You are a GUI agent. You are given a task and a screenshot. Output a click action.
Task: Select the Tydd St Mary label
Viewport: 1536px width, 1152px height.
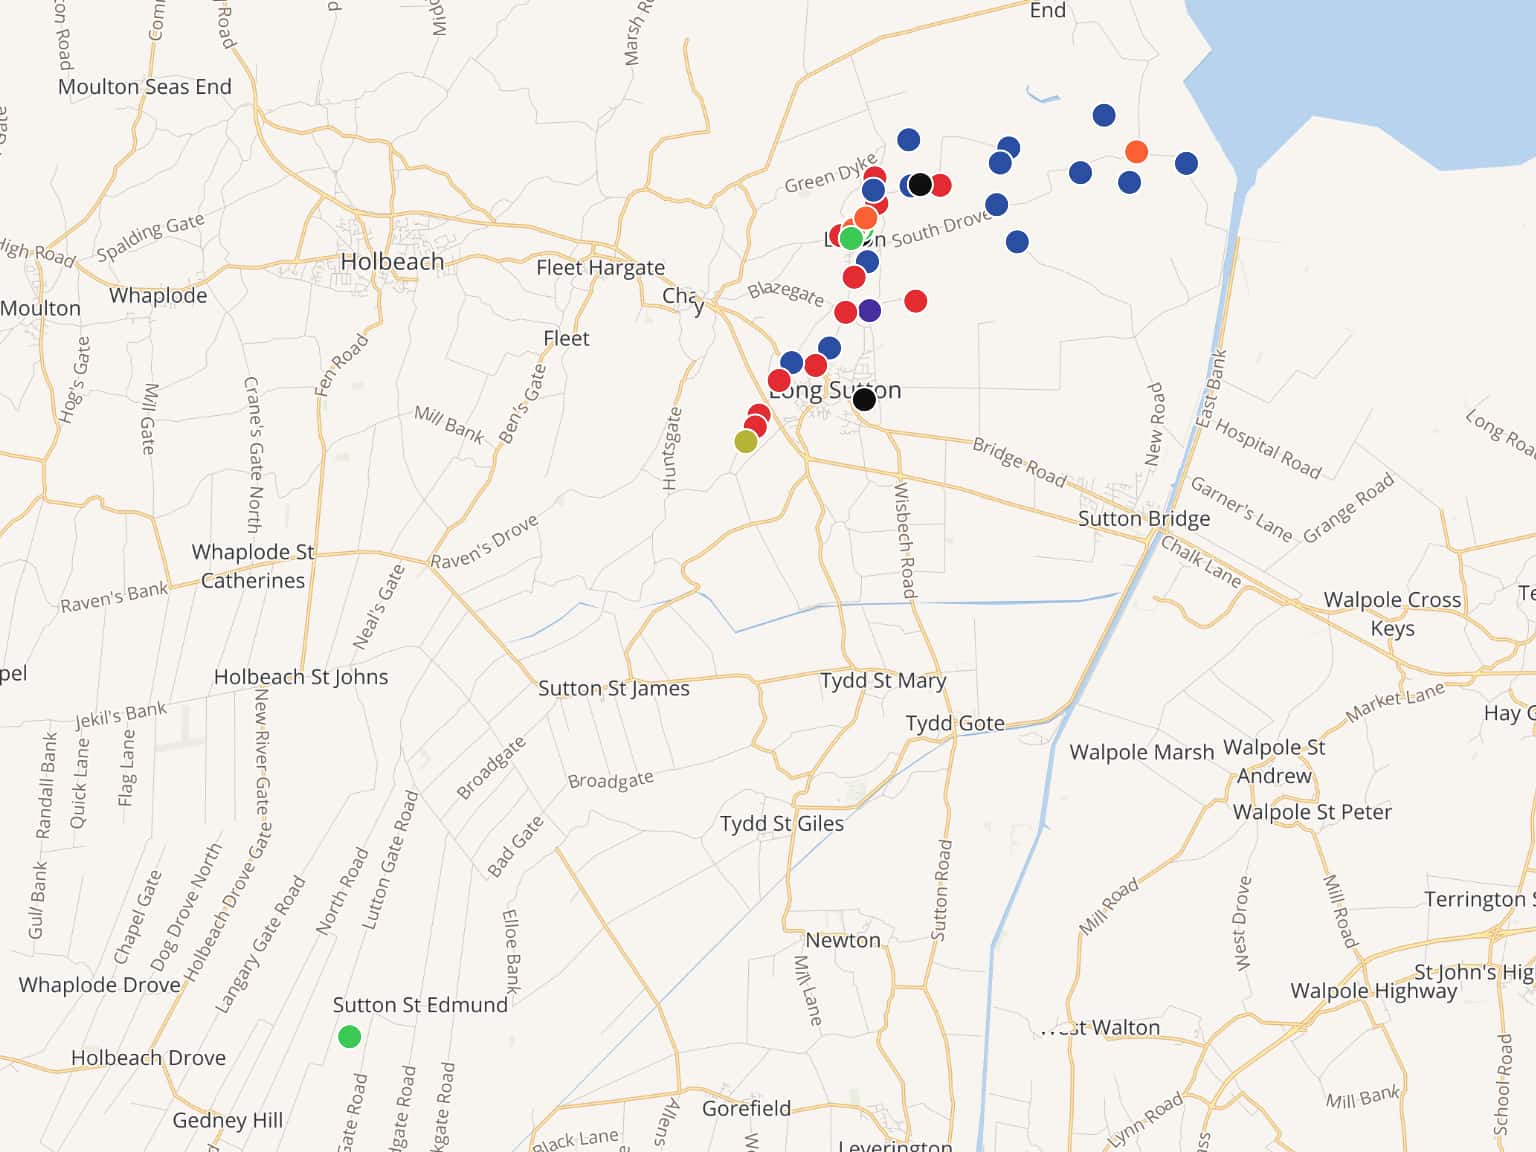point(883,681)
